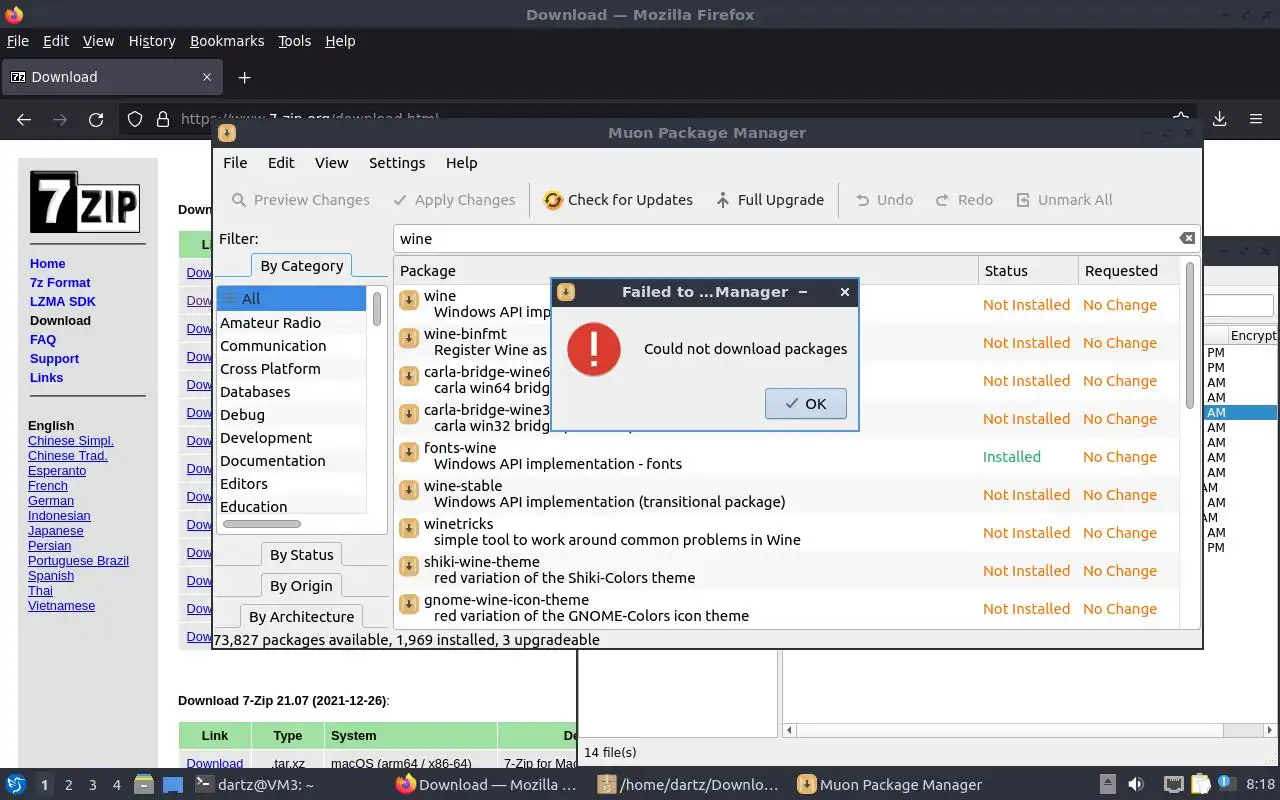Click the French language link
Image resolution: width=1280 pixels, height=800 pixels.
coord(48,486)
